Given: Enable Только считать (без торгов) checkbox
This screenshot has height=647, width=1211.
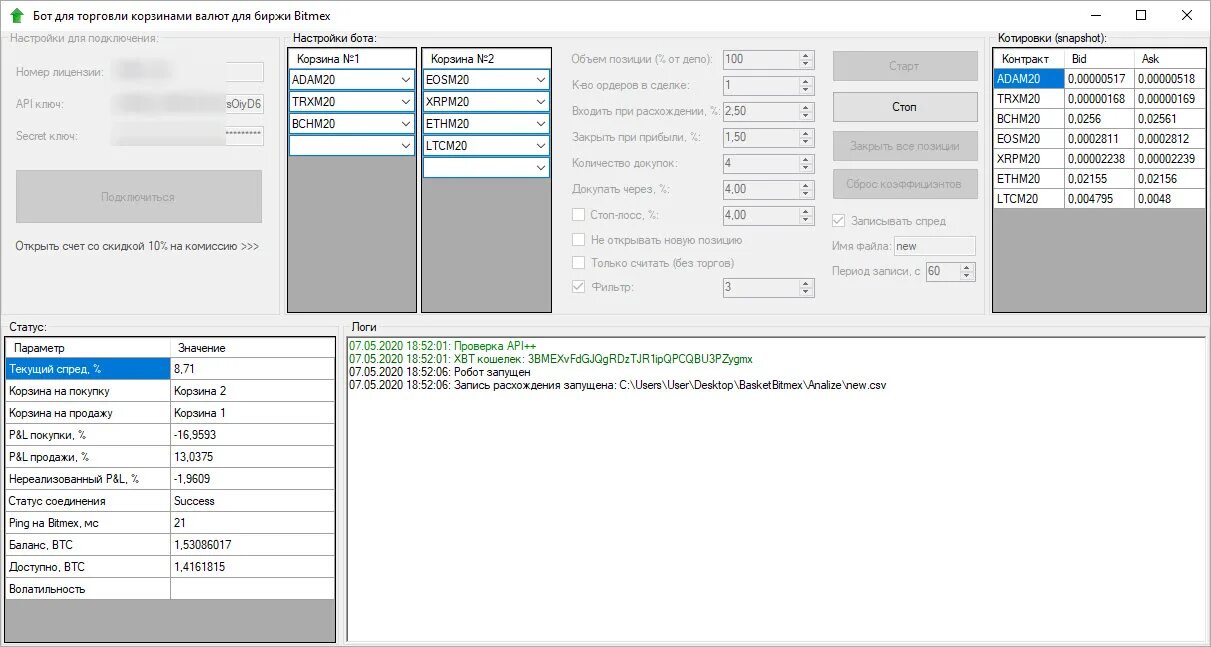Looking at the screenshot, I should (578, 263).
